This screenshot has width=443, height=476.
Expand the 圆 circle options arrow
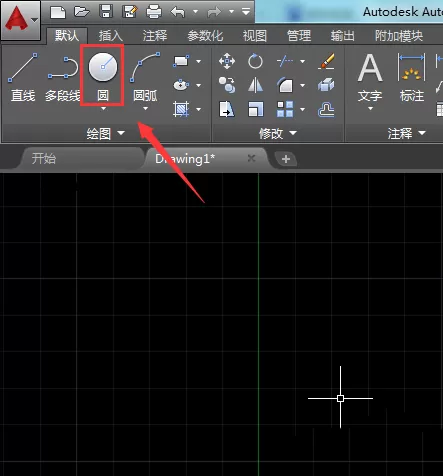tap(103, 109)
